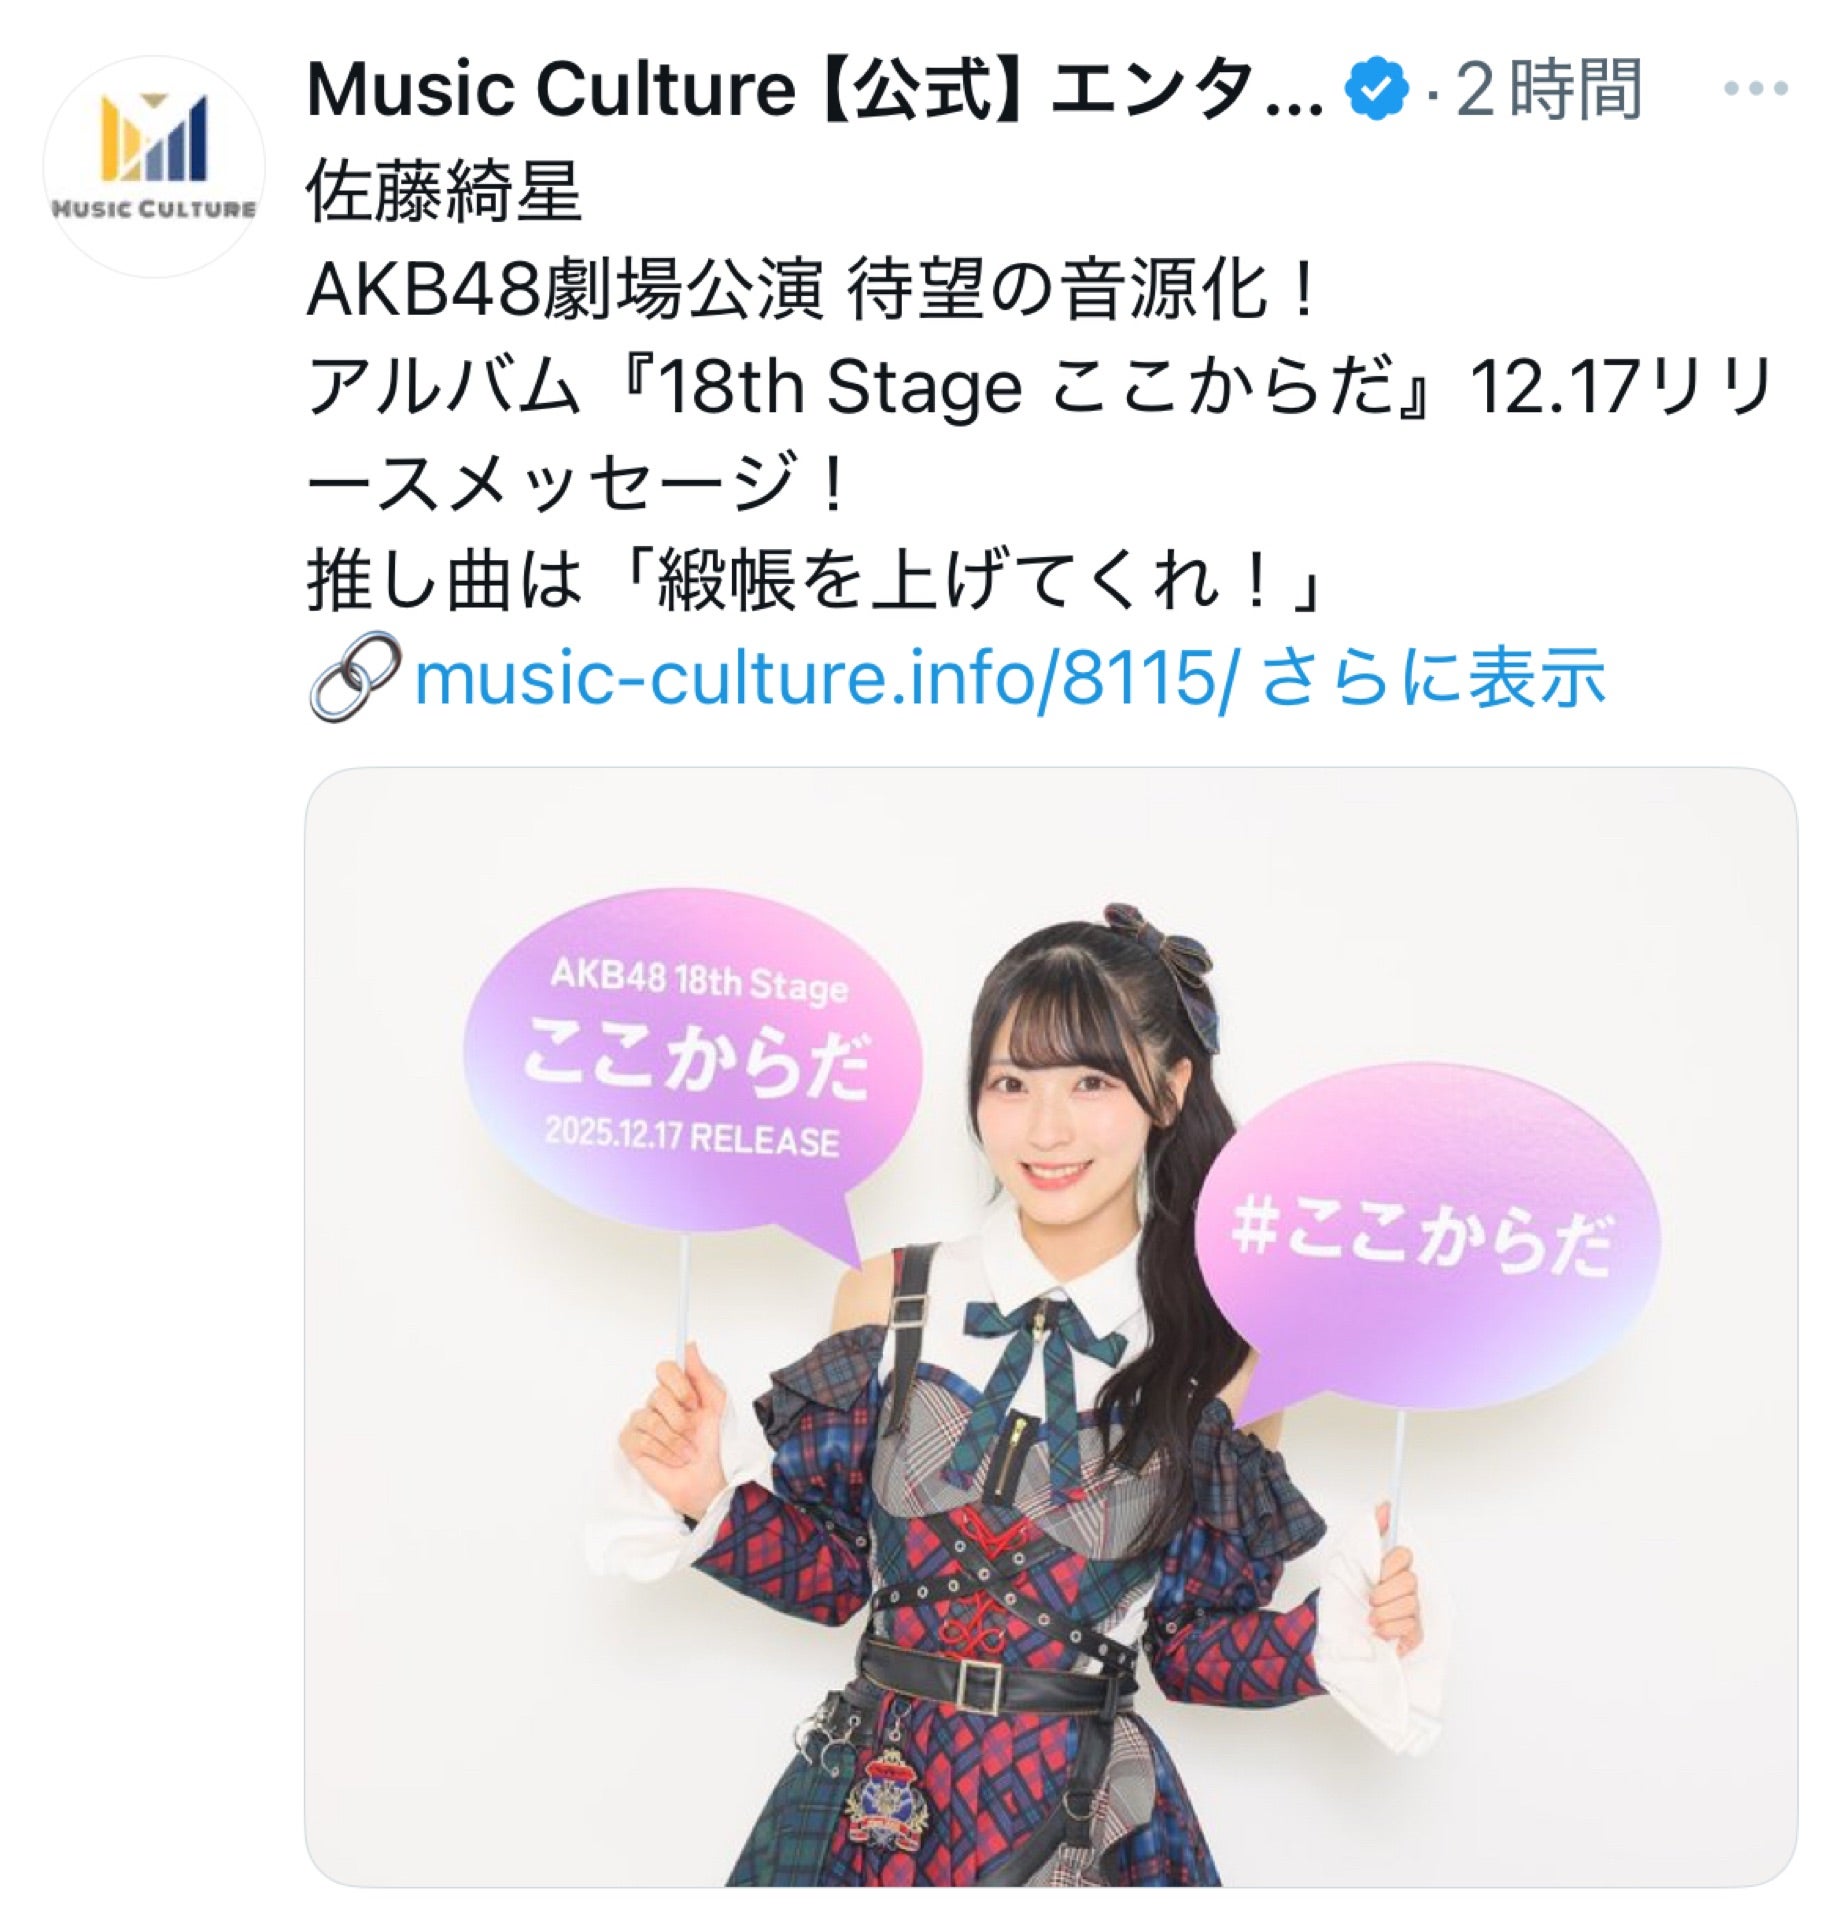The width and height of the screenshot is (1842, 1920).
Task: Click the 2時間 timestamp
Action: pyautogui.click(x=1548, y=90)
